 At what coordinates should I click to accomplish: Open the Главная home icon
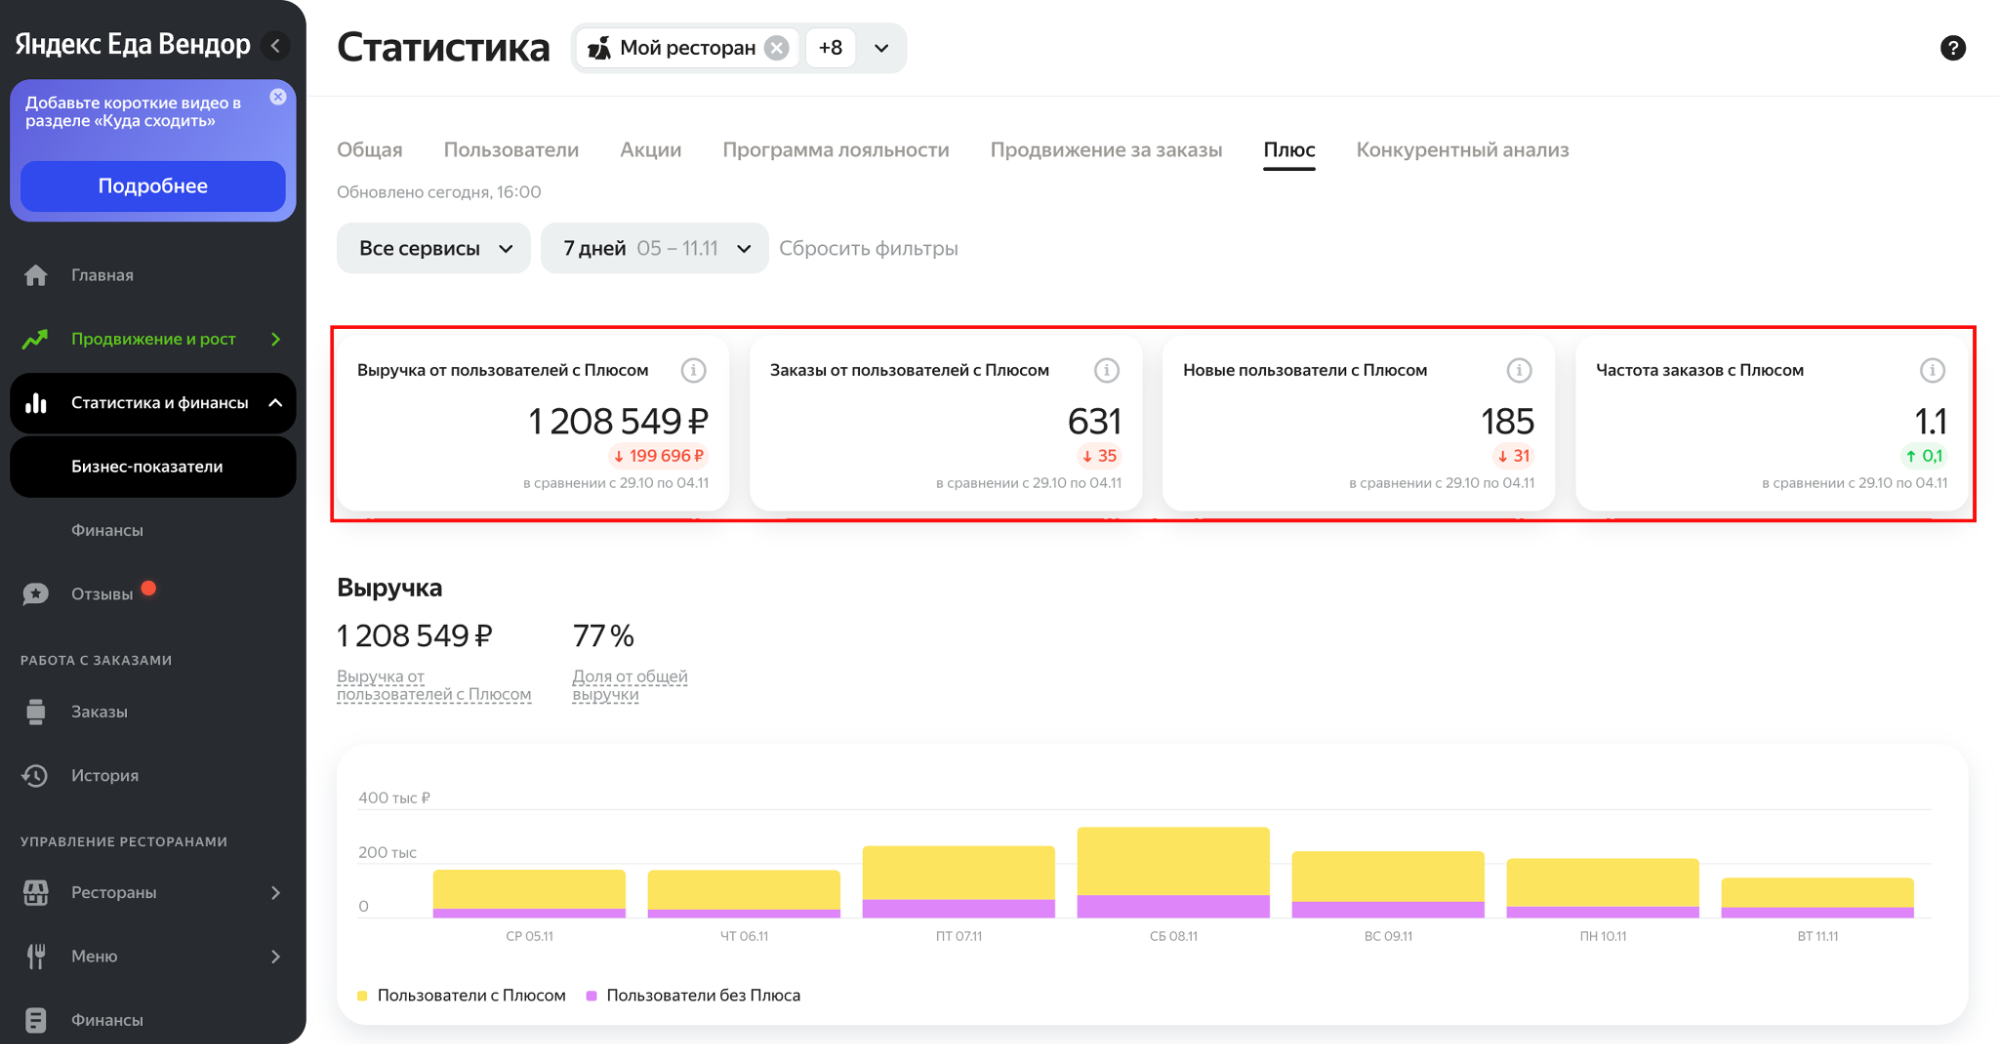pyautogui.click(x=36, y=275)
